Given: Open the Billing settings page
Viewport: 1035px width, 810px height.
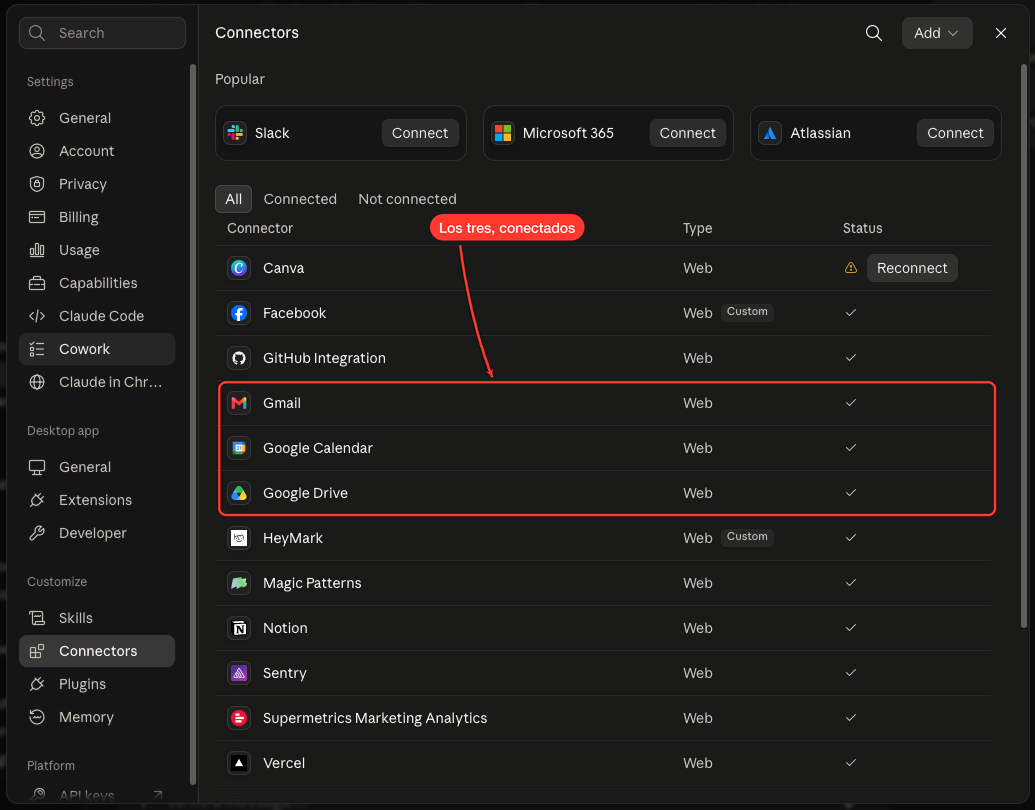Looking at the screenshot, I should point(97,217).
